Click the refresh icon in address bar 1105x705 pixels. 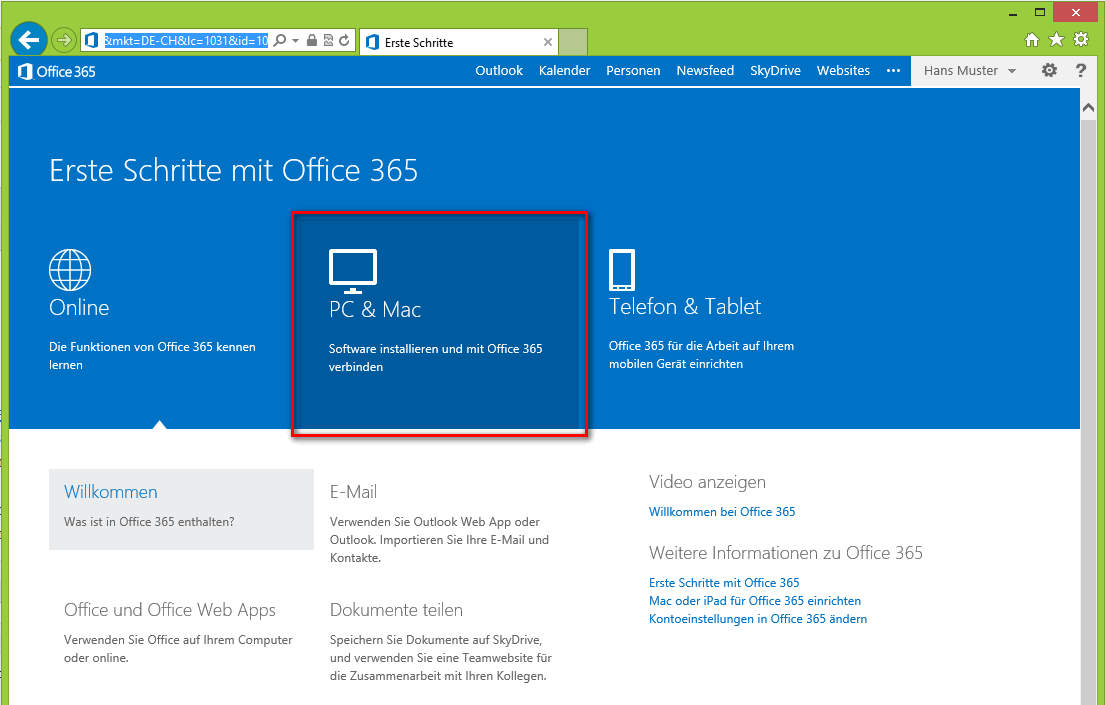(344, 40)
